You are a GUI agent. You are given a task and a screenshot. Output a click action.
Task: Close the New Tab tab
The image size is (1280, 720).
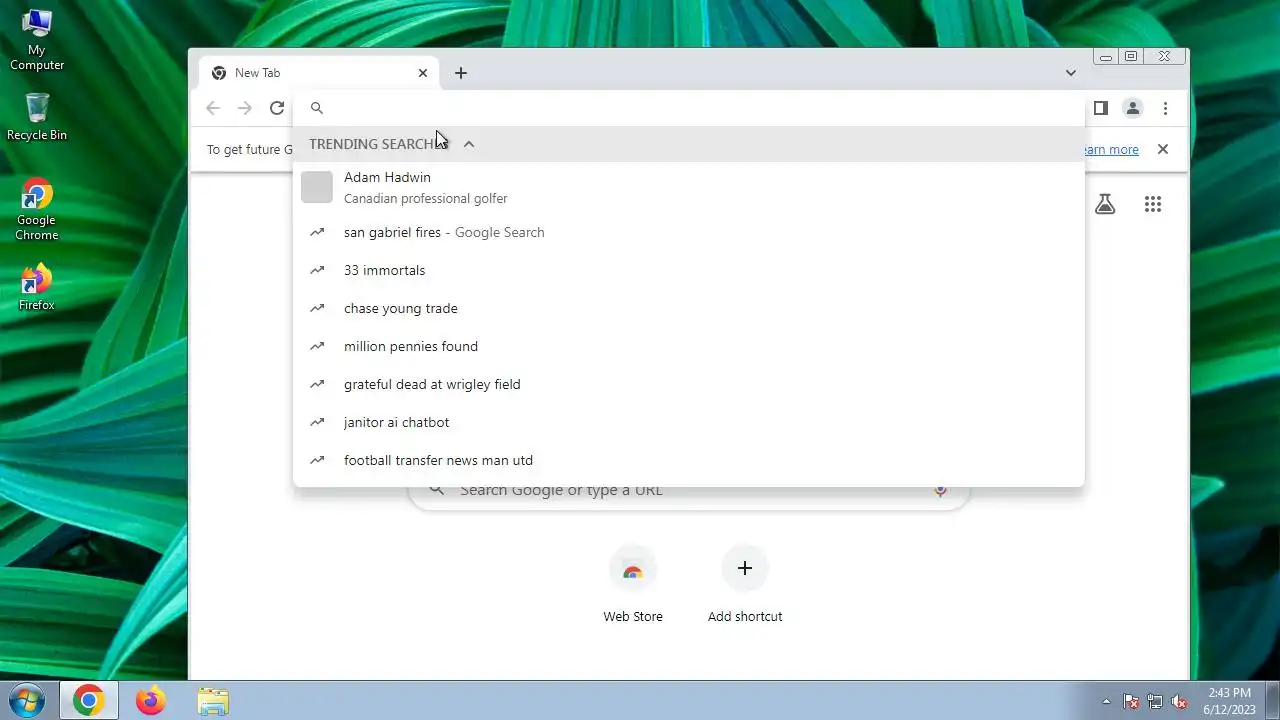pos(422,73)
